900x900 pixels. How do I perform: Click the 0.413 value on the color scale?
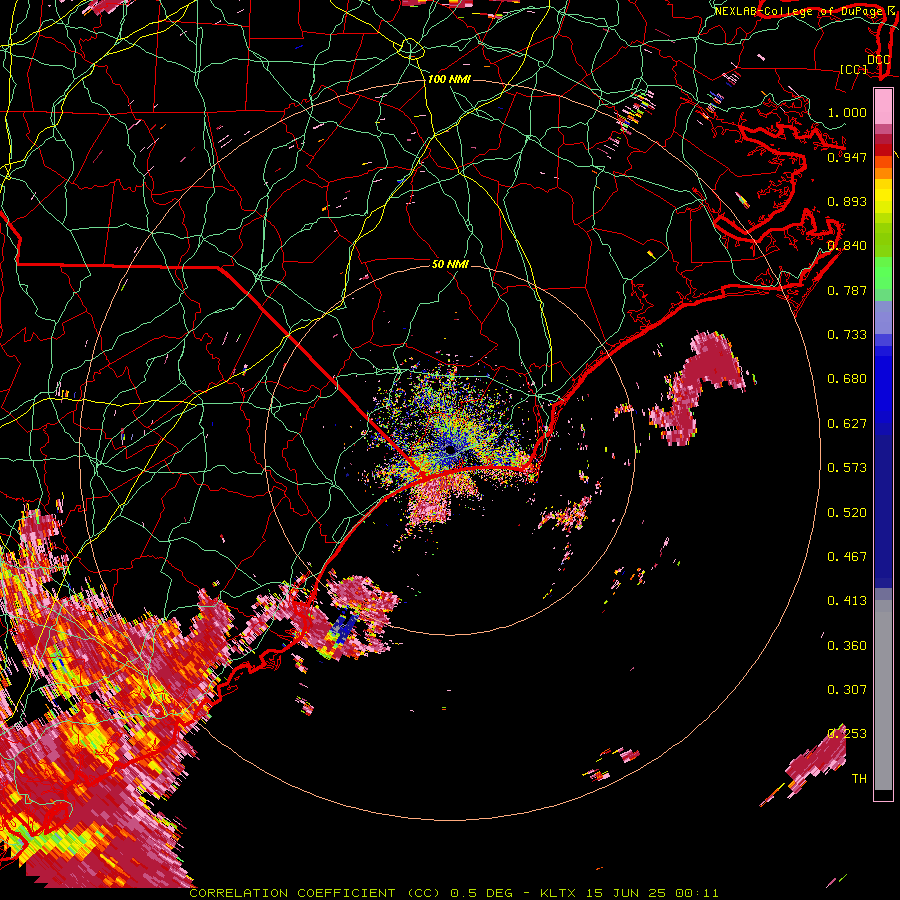point(847,601)
